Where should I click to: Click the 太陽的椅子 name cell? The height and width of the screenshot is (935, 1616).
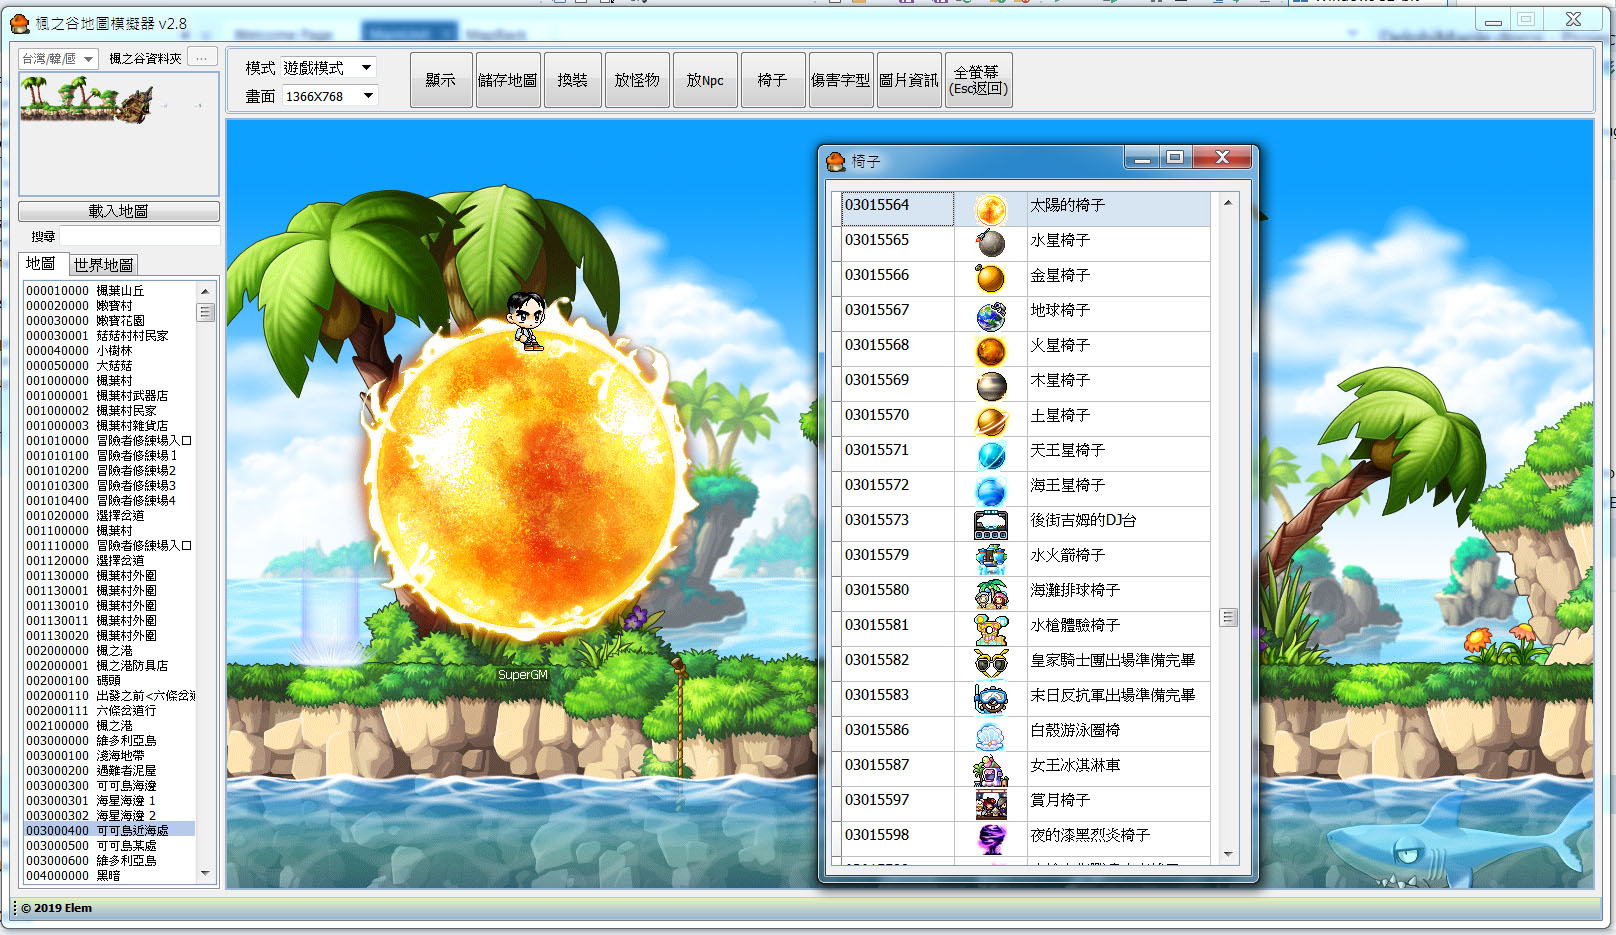1118,209
